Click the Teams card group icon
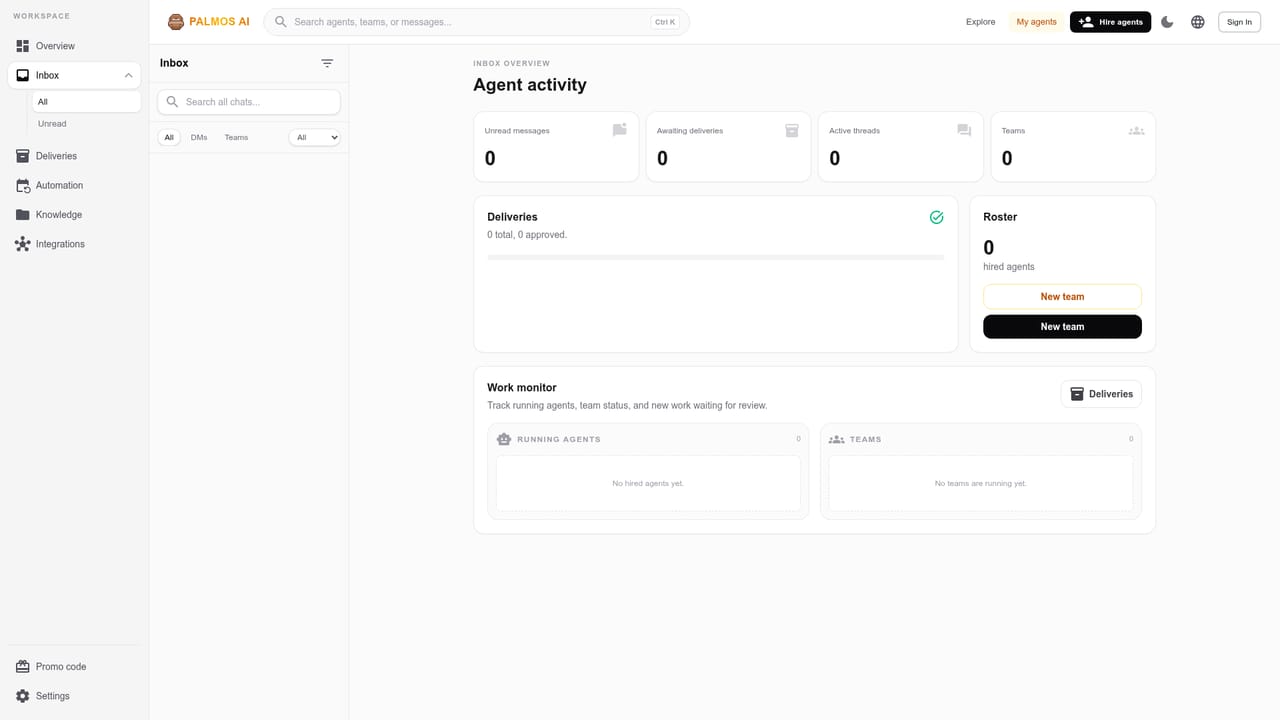The height and width of the screenshot is (720, 1280). pyautogui.click(x=1136, y=130)
